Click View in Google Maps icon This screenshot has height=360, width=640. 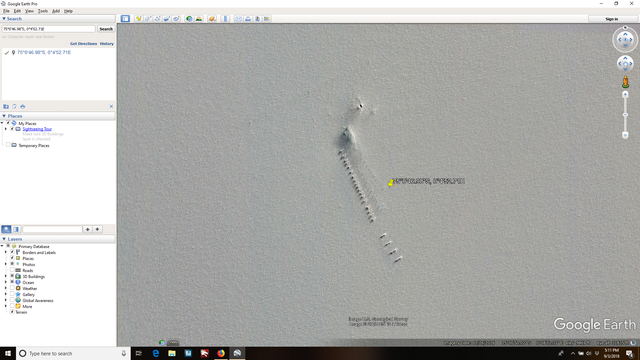(x=267, y=19)
